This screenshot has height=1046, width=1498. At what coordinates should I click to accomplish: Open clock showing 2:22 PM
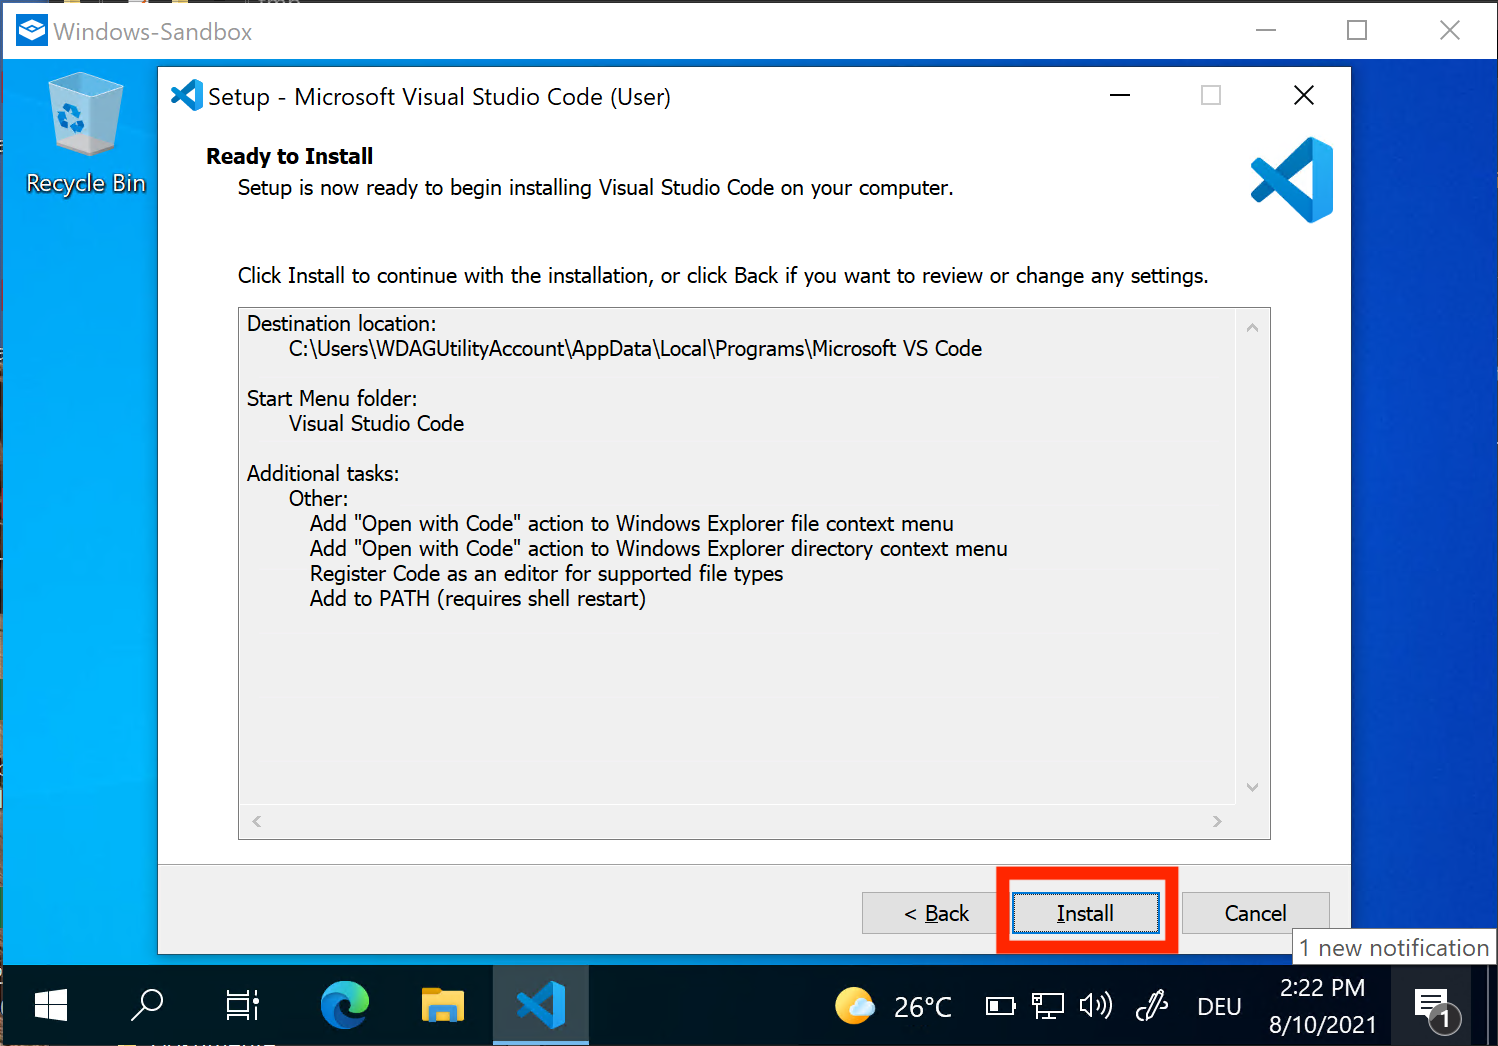point(1322,1006)
